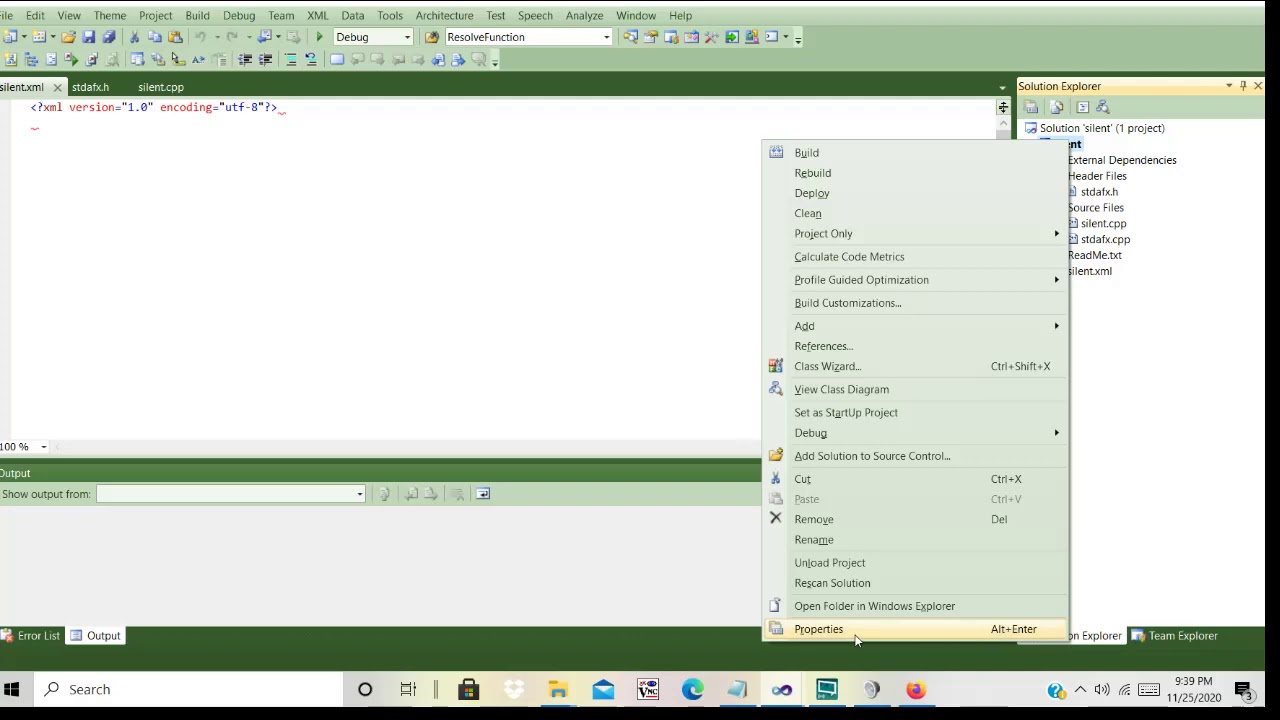The image size is (1280, 720).
Task: Open Task View on the taskbar
Action: [408, 690]
